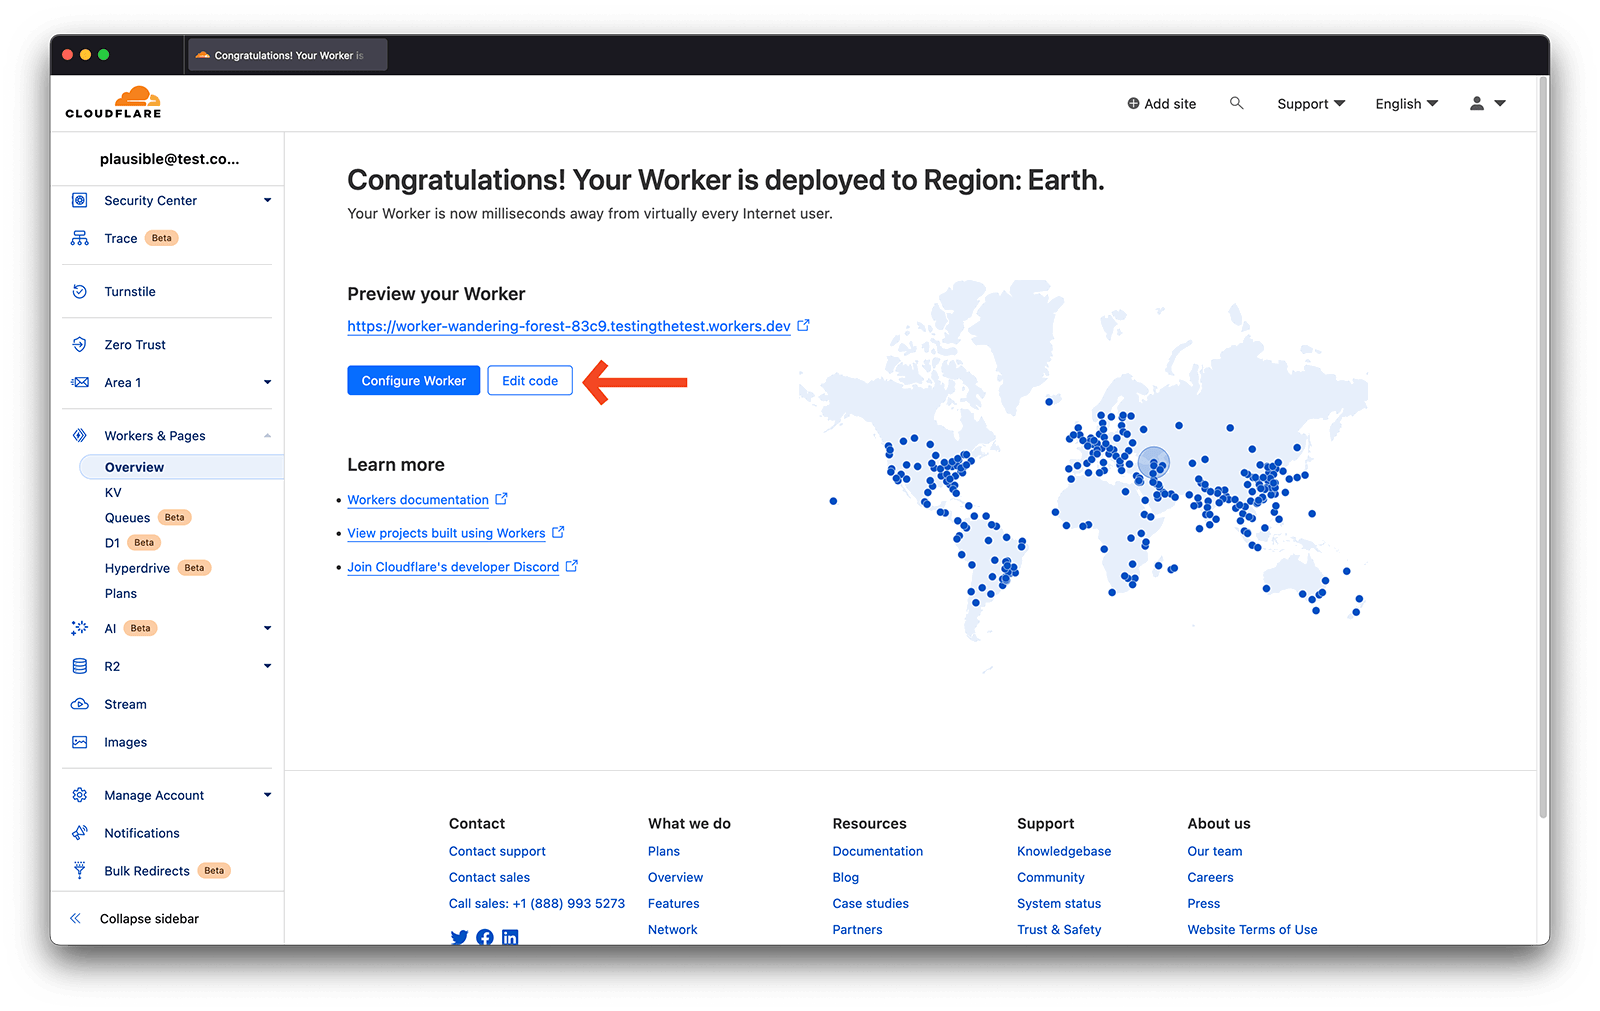
Task: Expand the AI section arrow
Action: [x=267, y=628]
